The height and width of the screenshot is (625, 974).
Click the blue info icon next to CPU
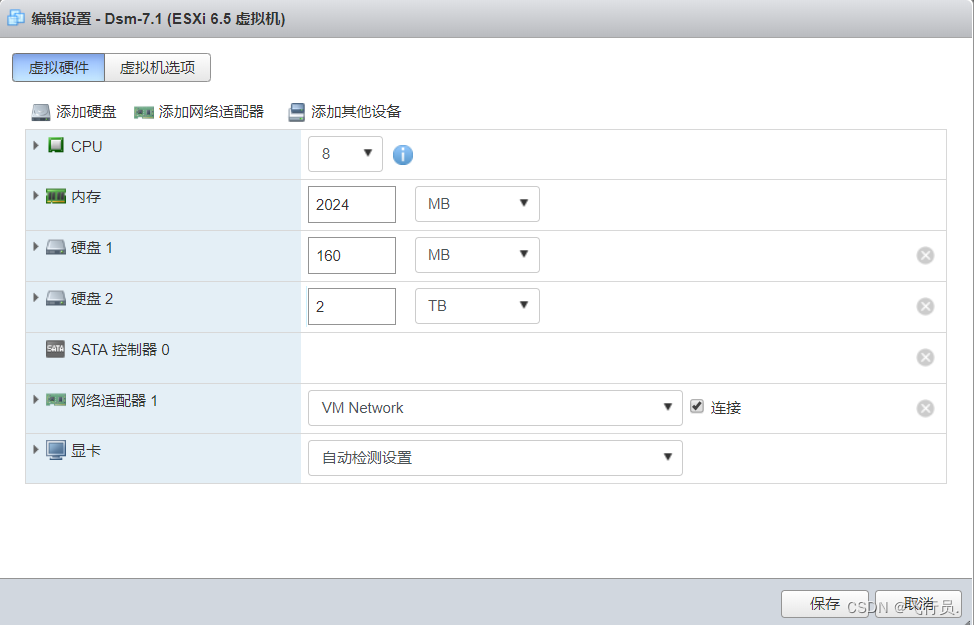(402, 155)
